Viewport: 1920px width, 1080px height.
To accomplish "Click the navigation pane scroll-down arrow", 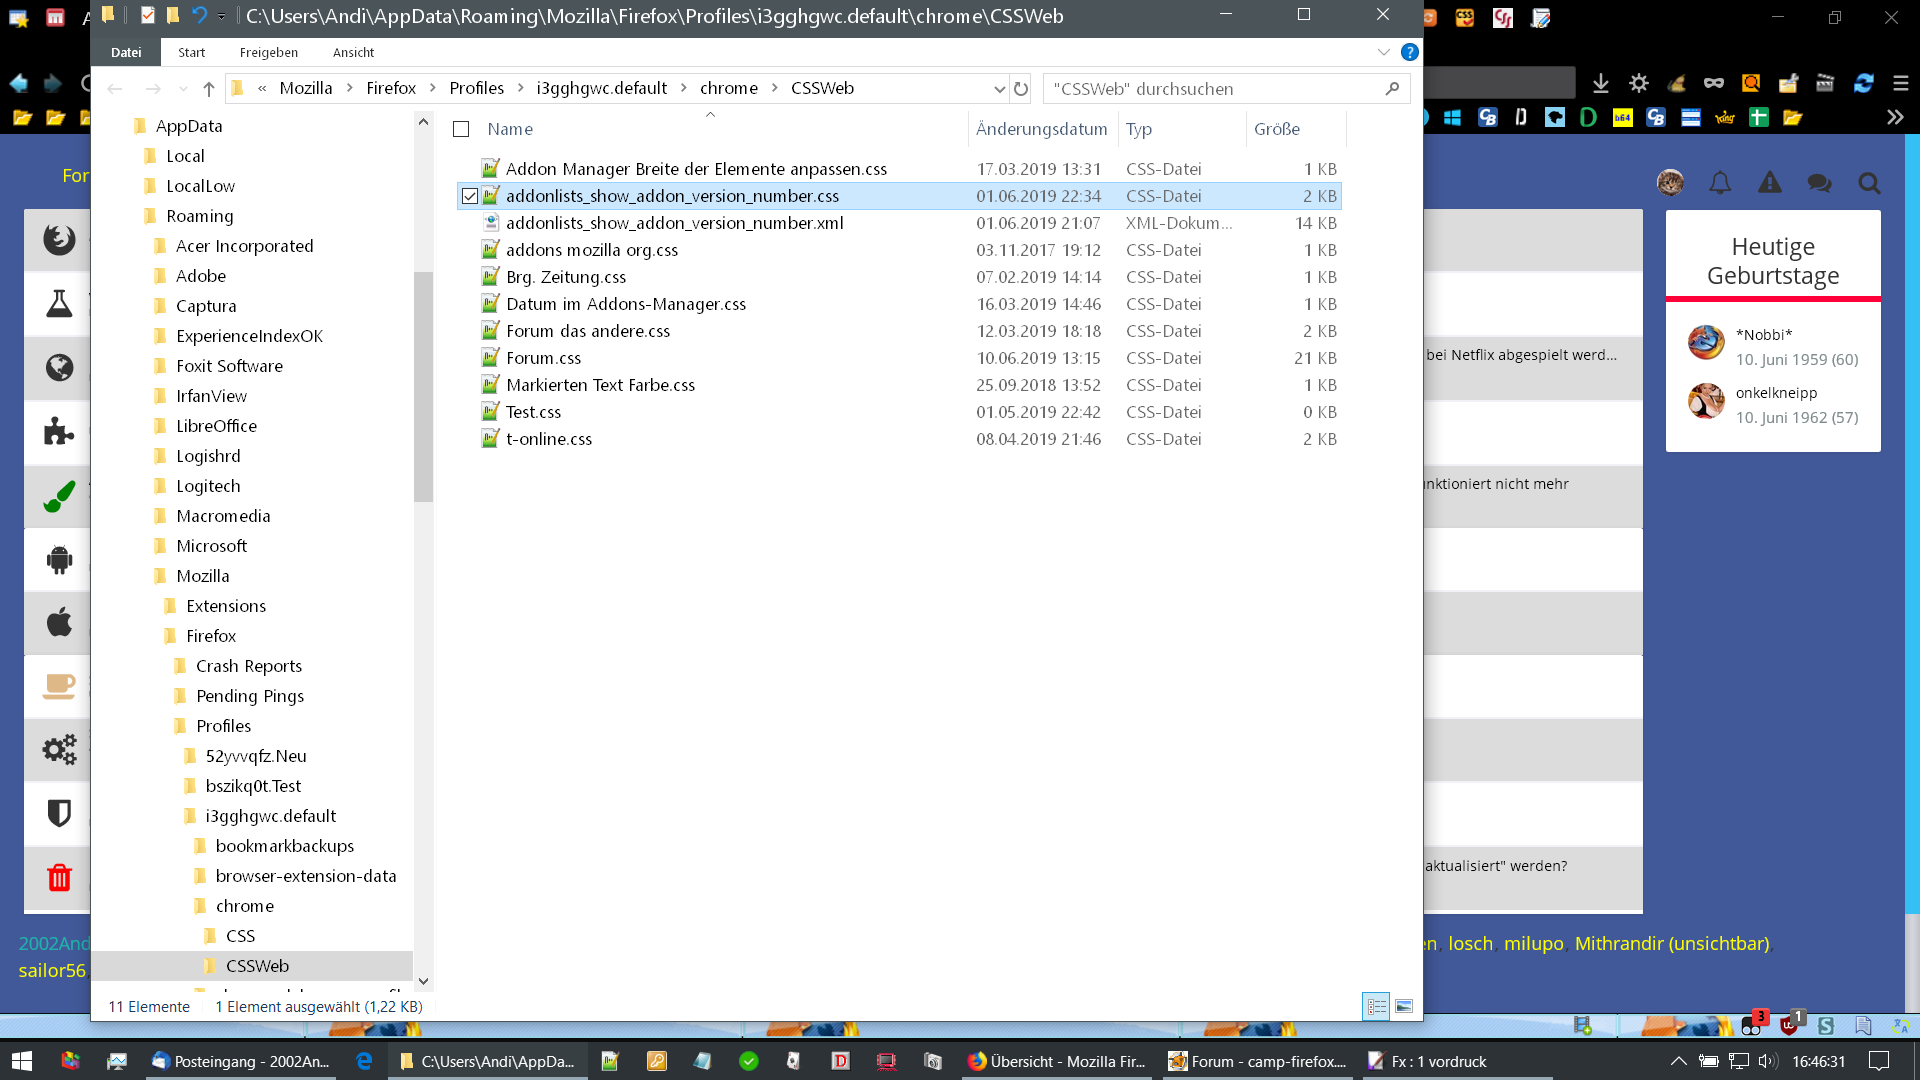I will click(423, 981).
